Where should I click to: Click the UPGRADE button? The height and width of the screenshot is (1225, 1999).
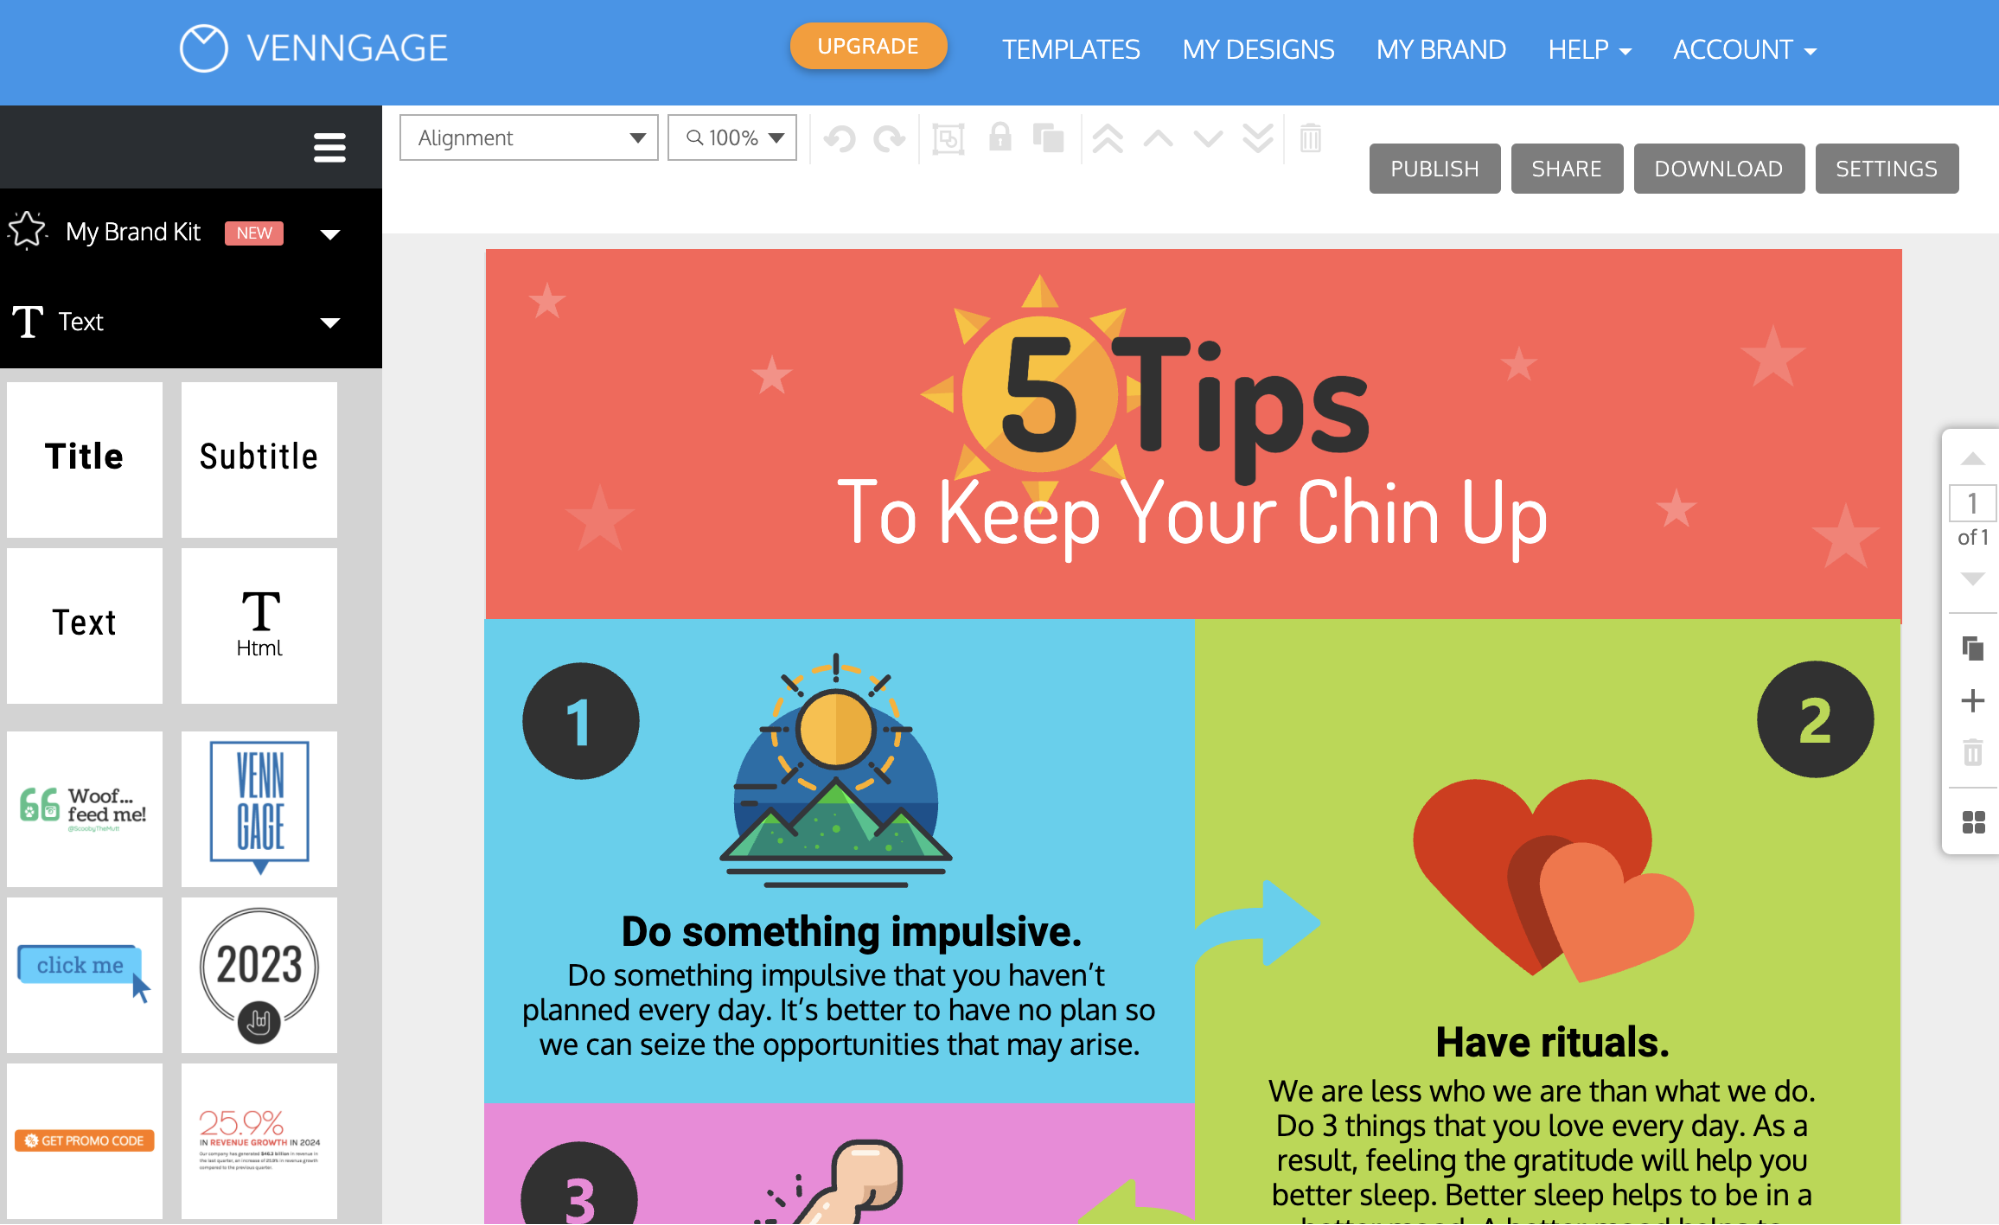(868, 47)
